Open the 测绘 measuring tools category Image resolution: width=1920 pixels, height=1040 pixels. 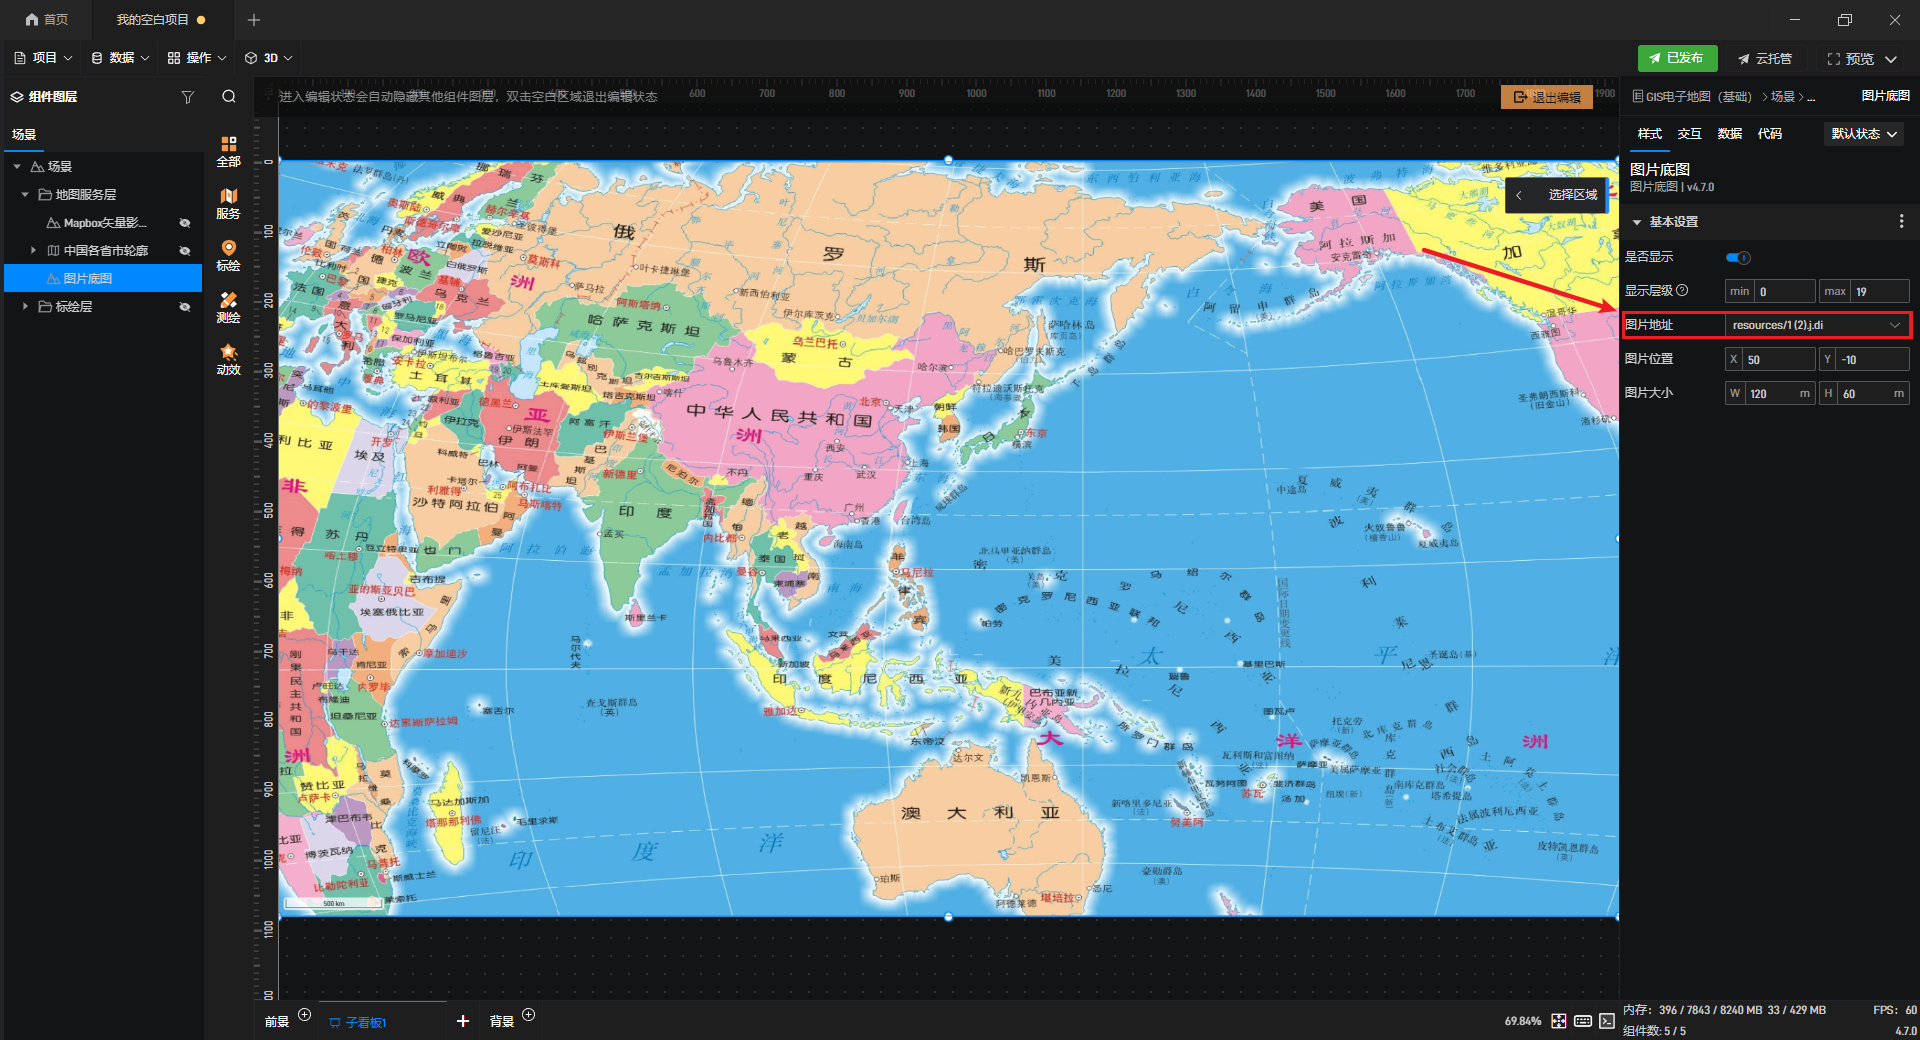tap(228, 307)
